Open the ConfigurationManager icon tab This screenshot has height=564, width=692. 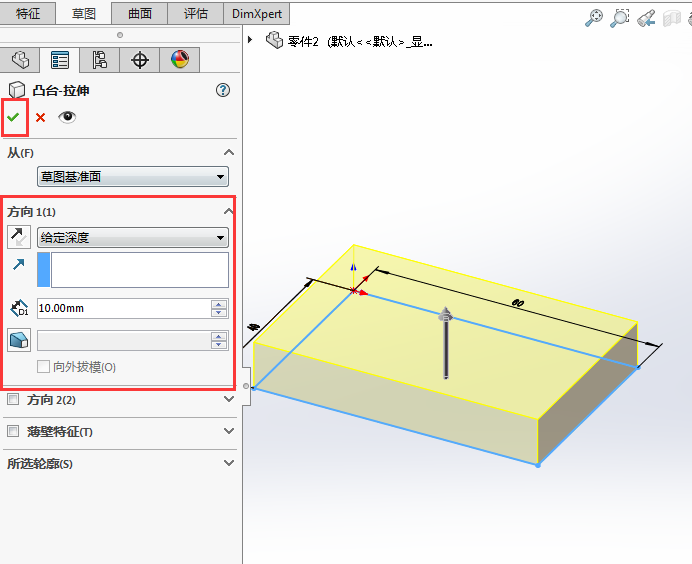coord(100,60)
